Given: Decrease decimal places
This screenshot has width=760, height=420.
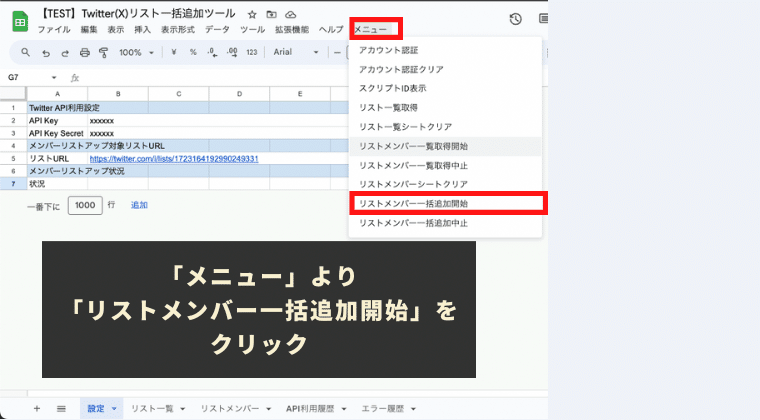Looking at the screenshot, I should click(x=212, y=52).
